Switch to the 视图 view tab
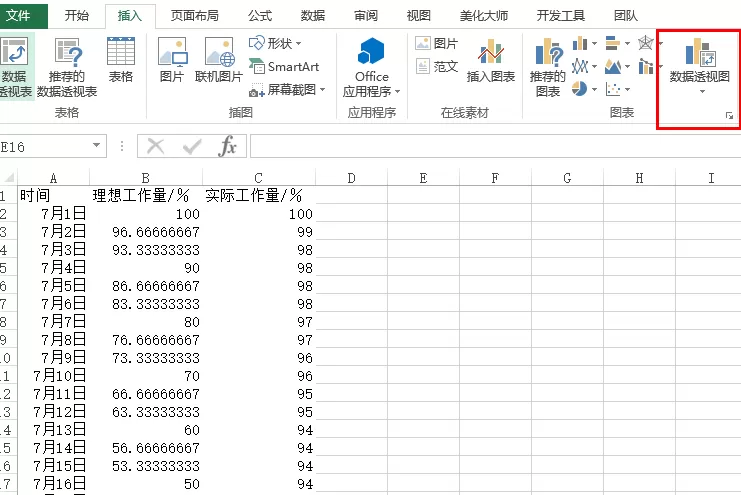This screenshot has width=741, height=495. [x=418, y=16]
